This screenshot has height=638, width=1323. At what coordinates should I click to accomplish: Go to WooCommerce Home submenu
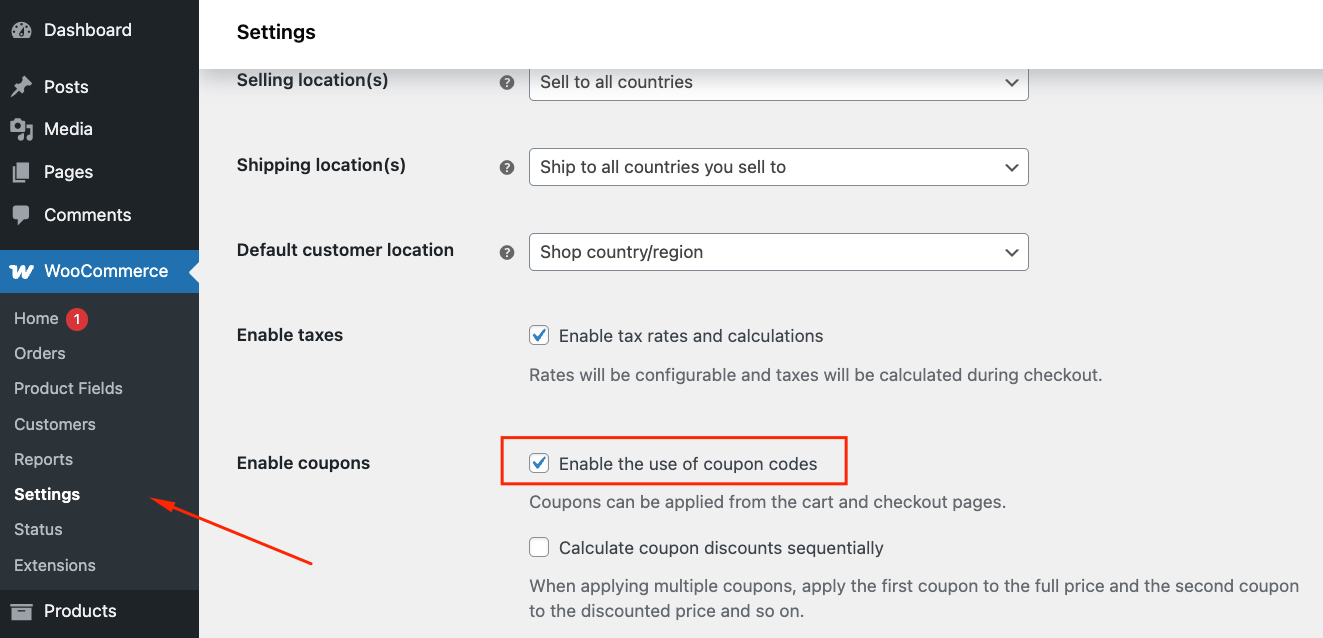click(x=36, y=318)
